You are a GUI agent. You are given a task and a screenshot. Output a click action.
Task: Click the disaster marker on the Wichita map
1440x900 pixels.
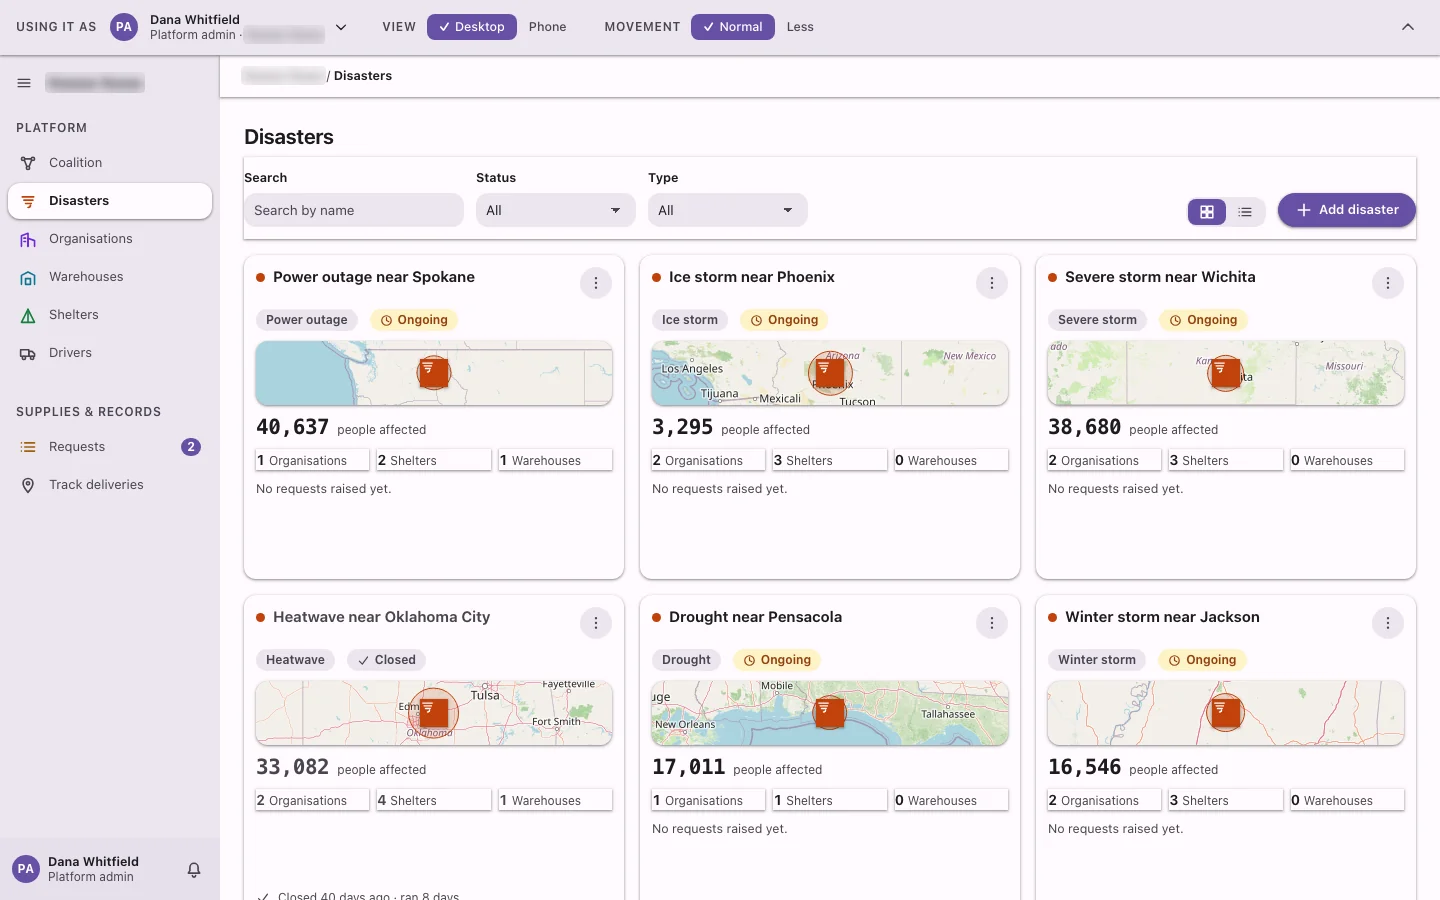pos(1226,372)
